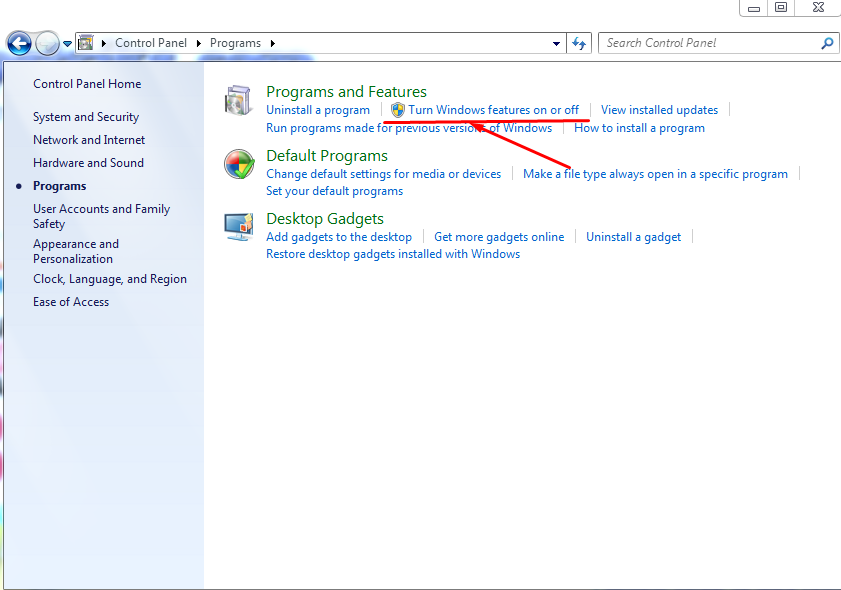
Task: Click inside the Search Control Panel box
Action: click(700, 43)
